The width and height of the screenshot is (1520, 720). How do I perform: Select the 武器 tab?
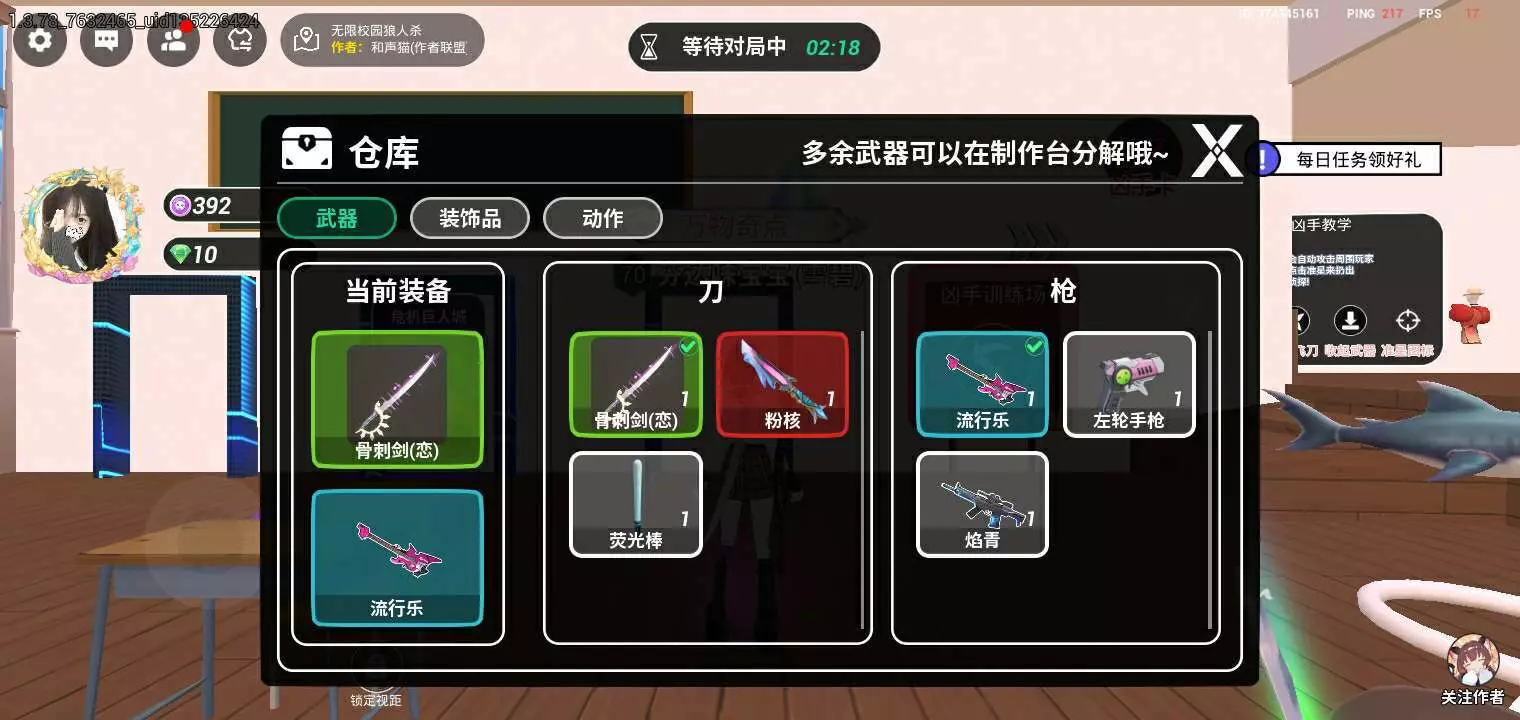[x=337, y=218]
